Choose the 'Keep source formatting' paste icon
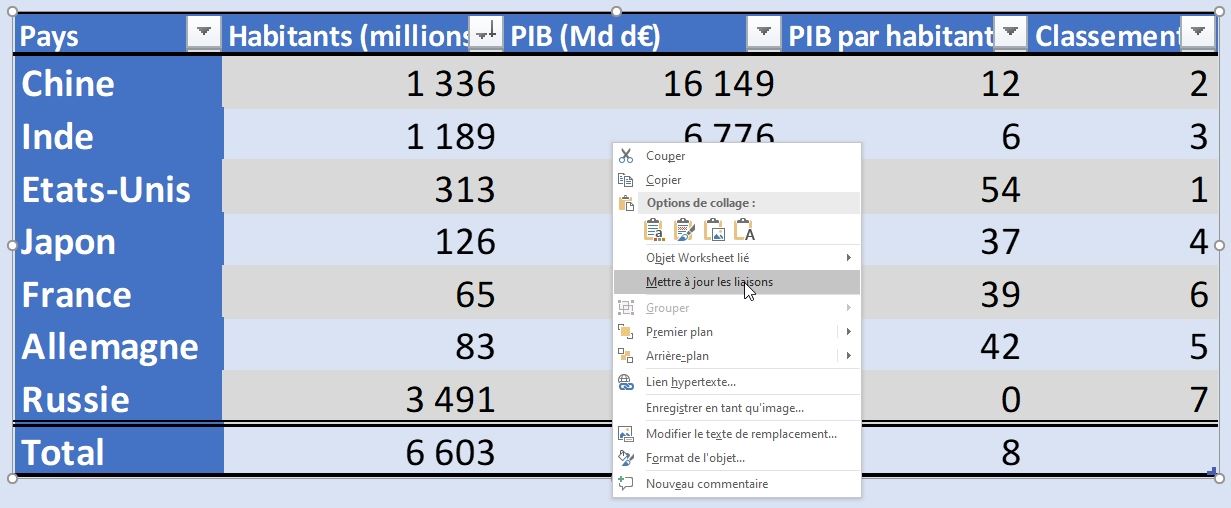1231x508 pixels. pos(684,230)
